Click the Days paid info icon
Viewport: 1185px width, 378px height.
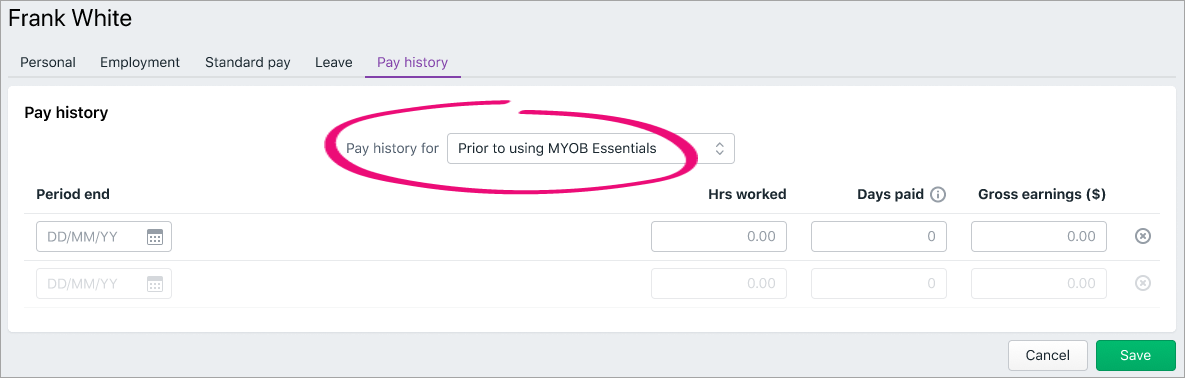[x=938, y=194]
